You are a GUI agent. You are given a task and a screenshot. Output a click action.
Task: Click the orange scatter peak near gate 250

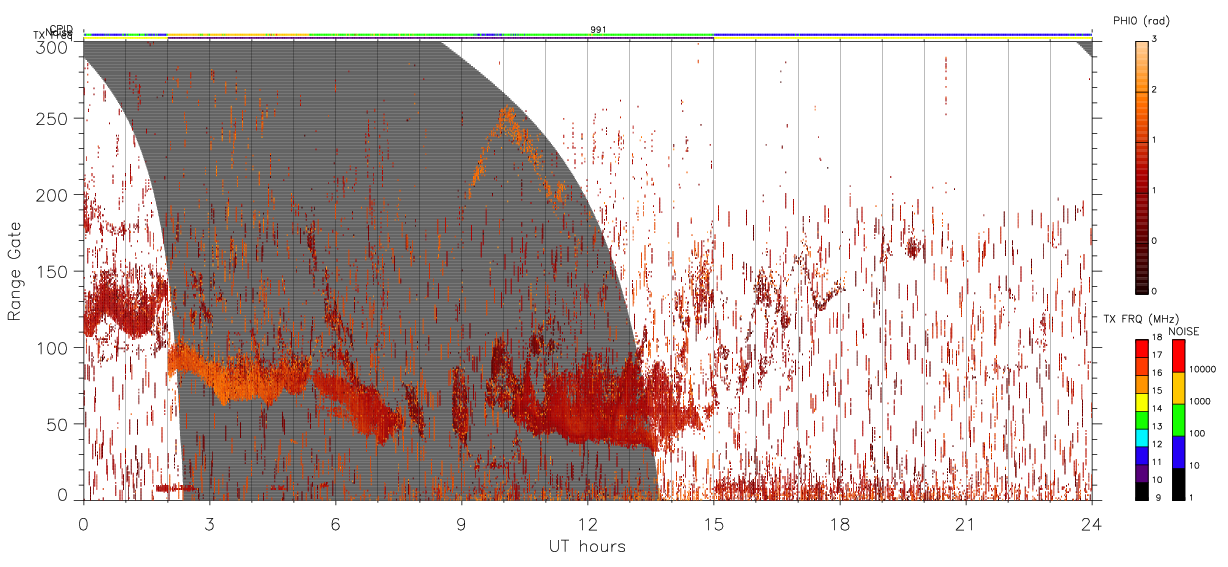pyautogui.click(x=506, y=117)
